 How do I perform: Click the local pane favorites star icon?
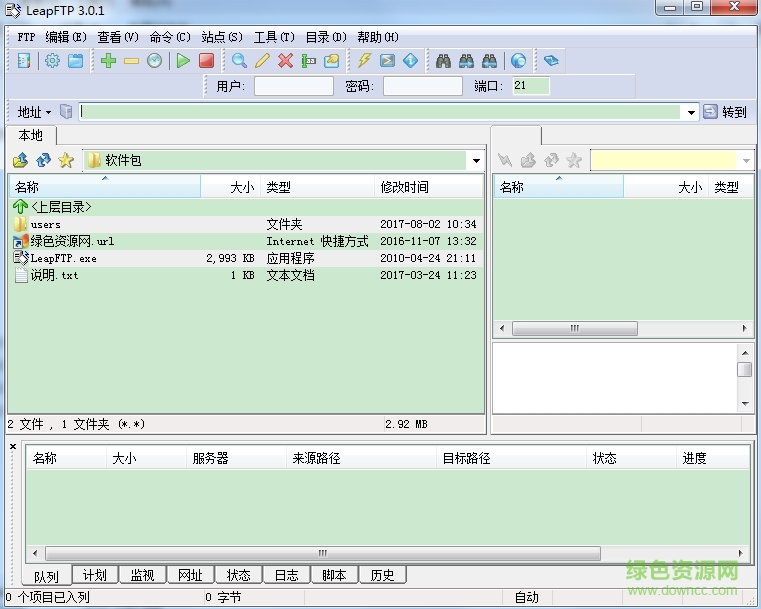pos(66,160)
